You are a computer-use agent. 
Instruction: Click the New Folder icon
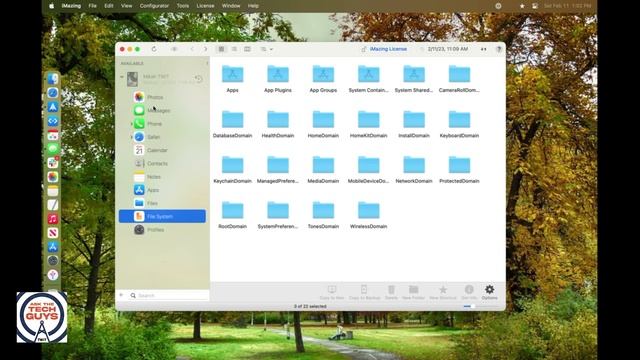coord(413,290)
